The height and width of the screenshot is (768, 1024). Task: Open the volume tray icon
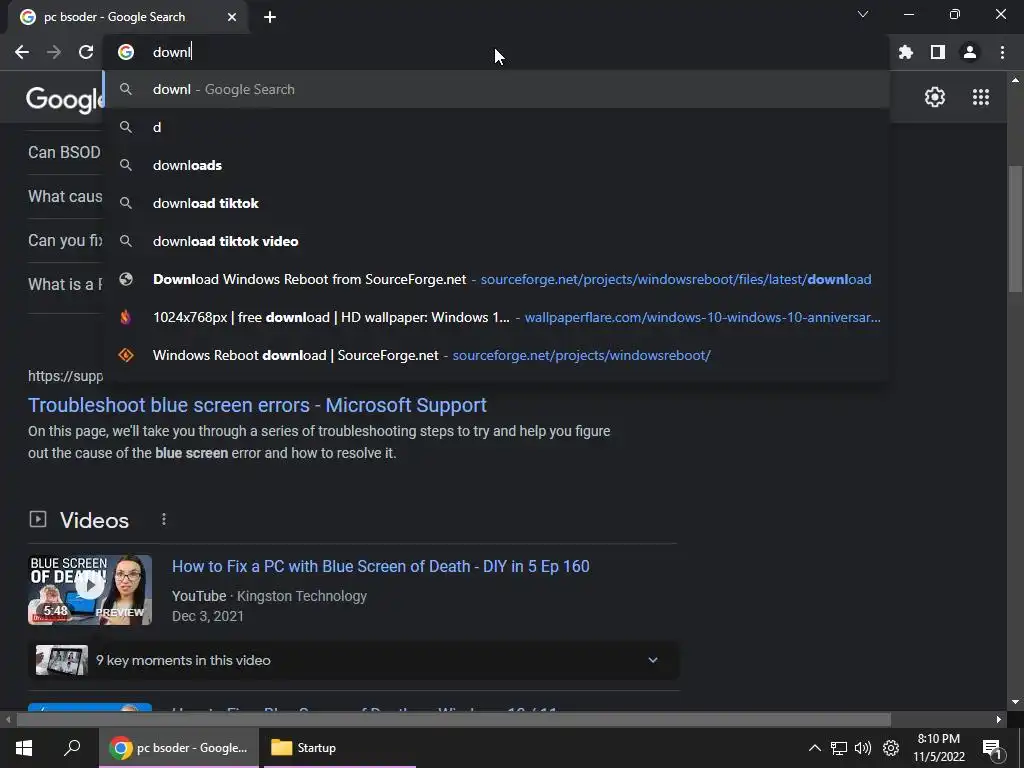[x=863, y=748]
